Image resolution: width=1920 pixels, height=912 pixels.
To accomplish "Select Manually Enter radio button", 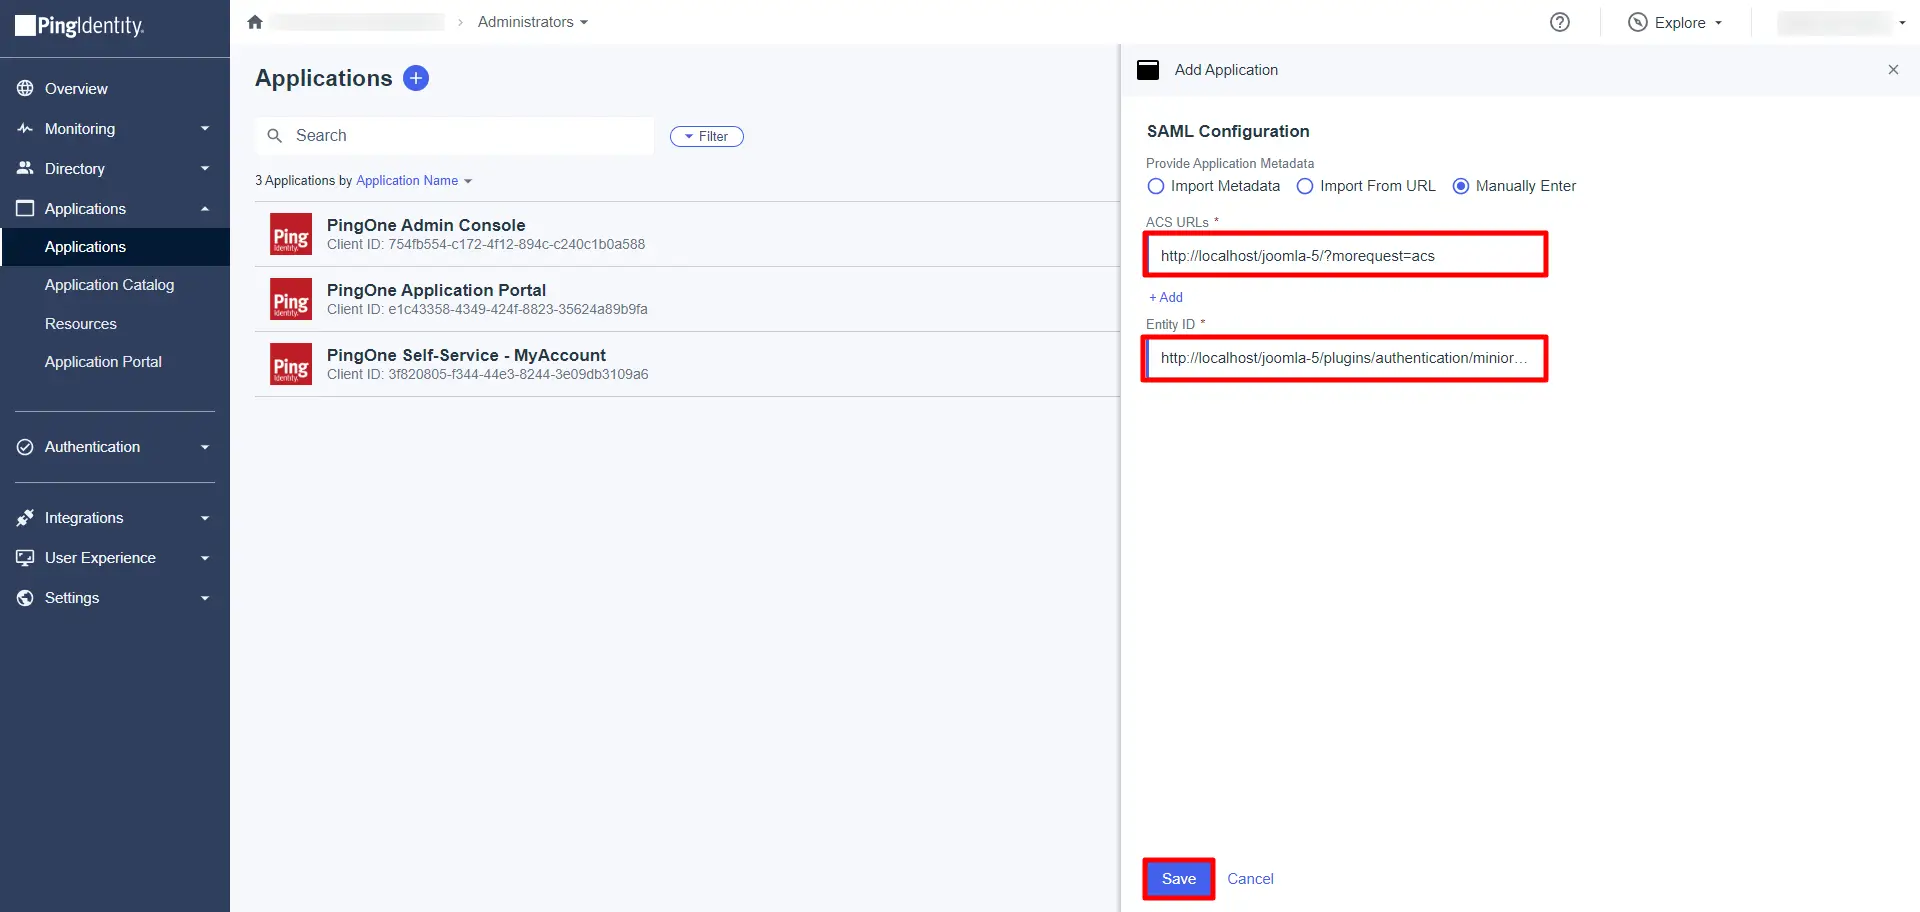I will pos(1461,186).
